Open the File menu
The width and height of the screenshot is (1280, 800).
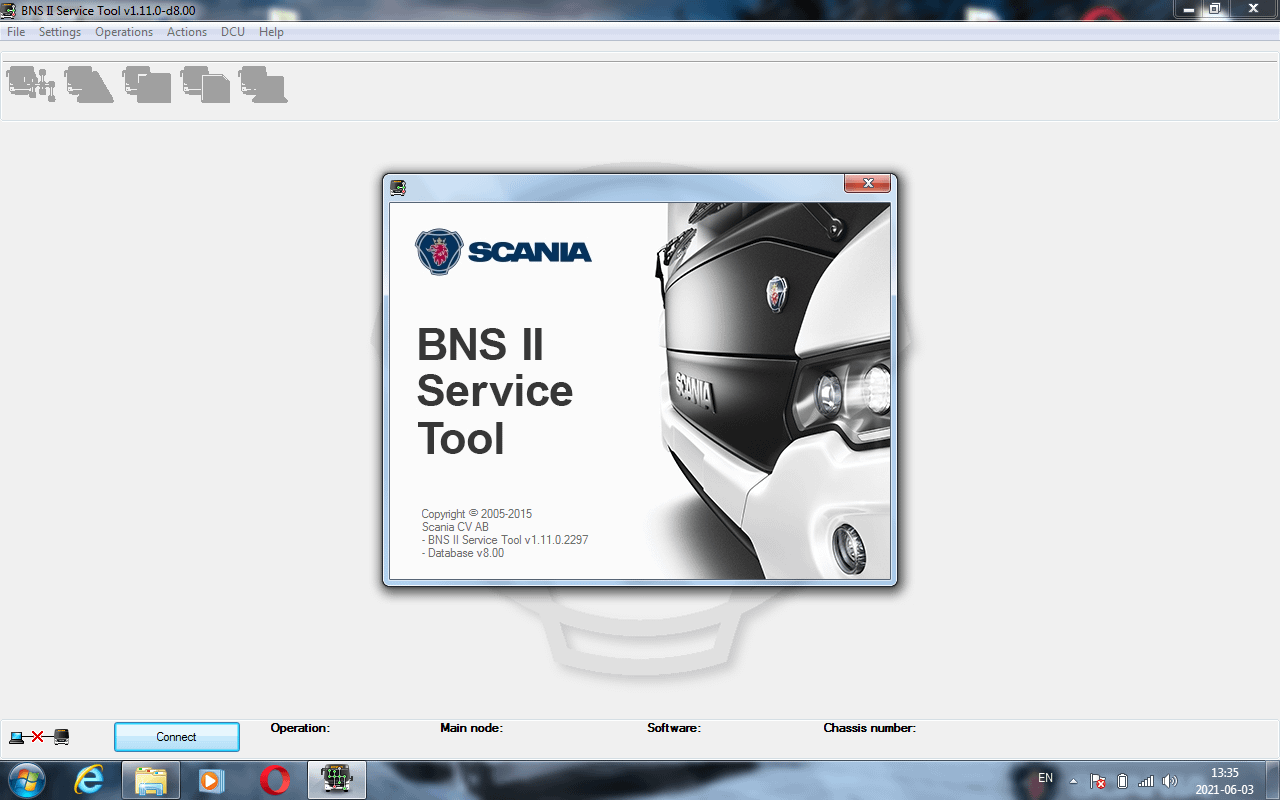coord(15,31)
